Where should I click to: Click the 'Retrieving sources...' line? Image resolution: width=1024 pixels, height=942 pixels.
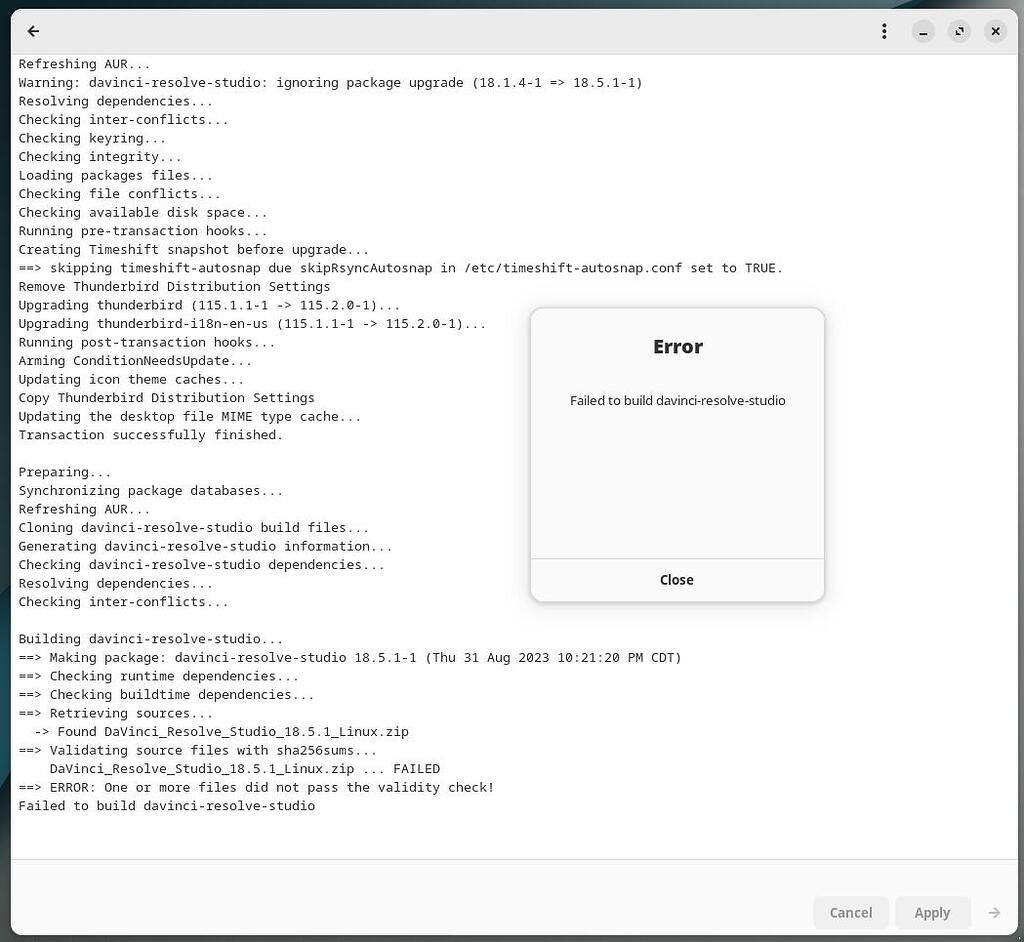point(115,713)
